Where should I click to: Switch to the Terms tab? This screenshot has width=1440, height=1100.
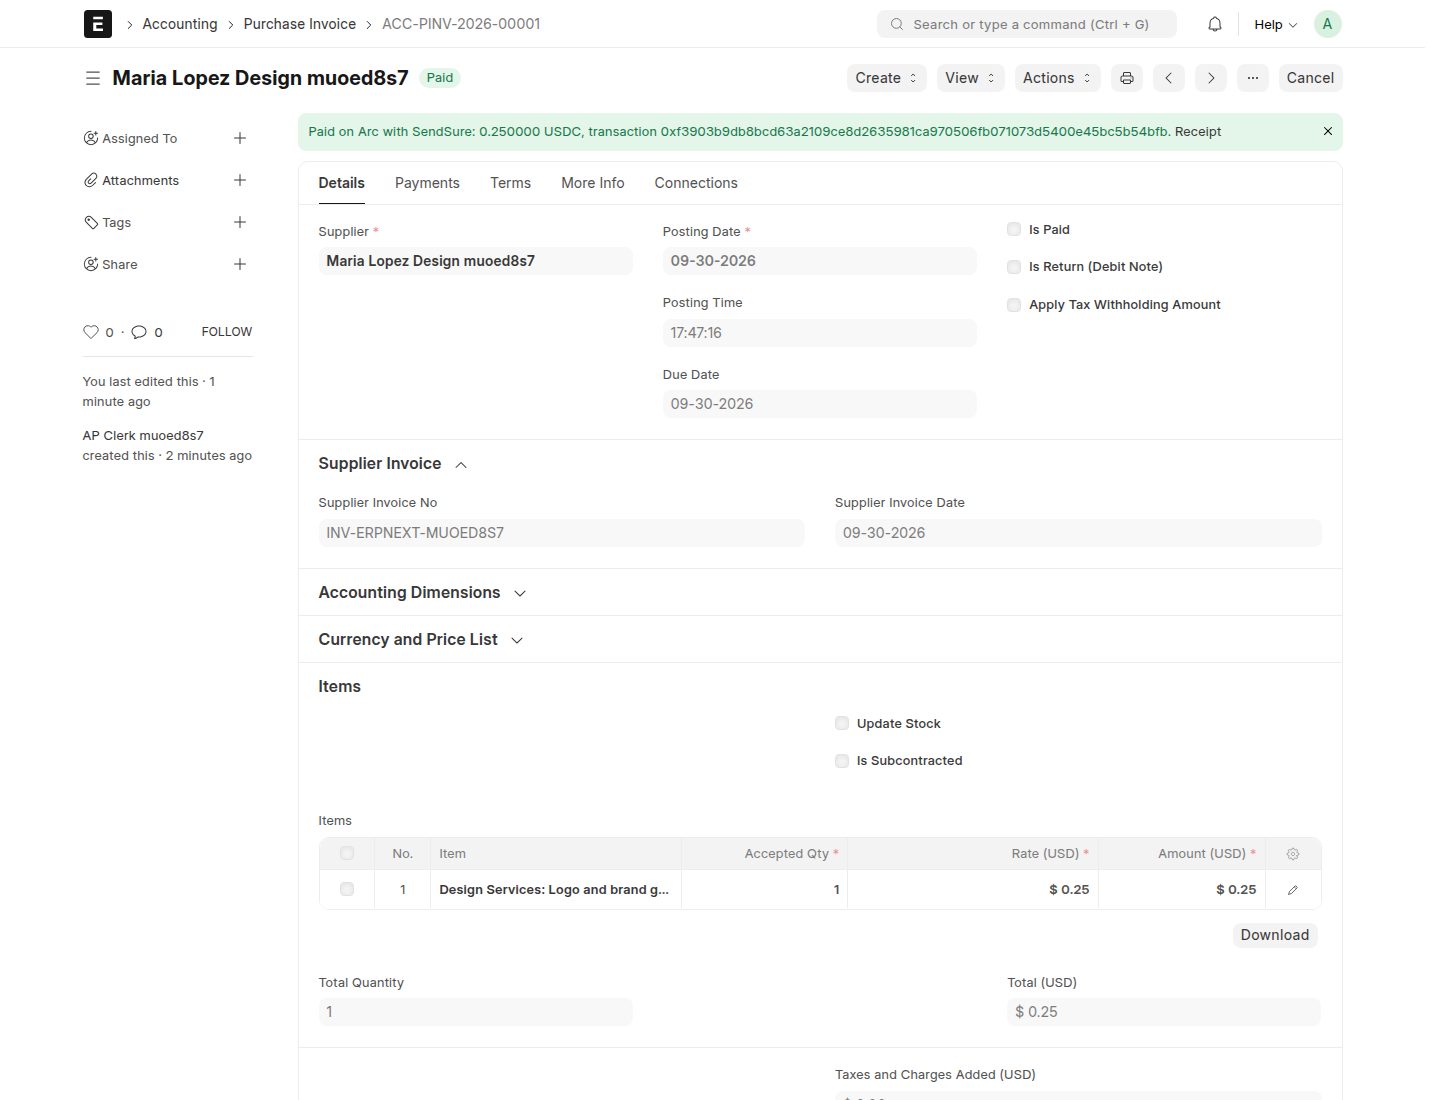pyautogui.click(x=510, y=183)
